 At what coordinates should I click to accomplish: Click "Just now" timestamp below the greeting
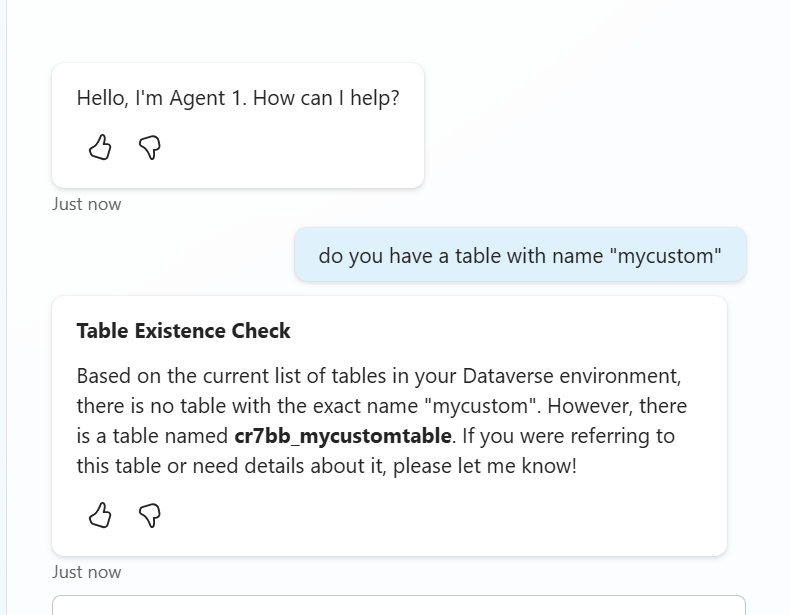[x=87, y=204]
